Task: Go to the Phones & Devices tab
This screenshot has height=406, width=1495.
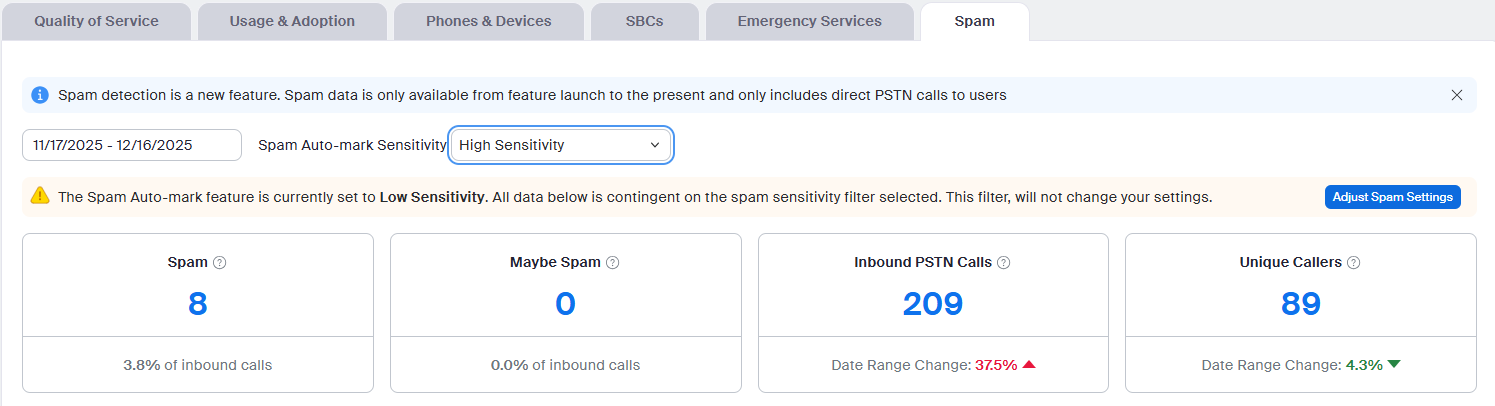Action: pos(488,21)
